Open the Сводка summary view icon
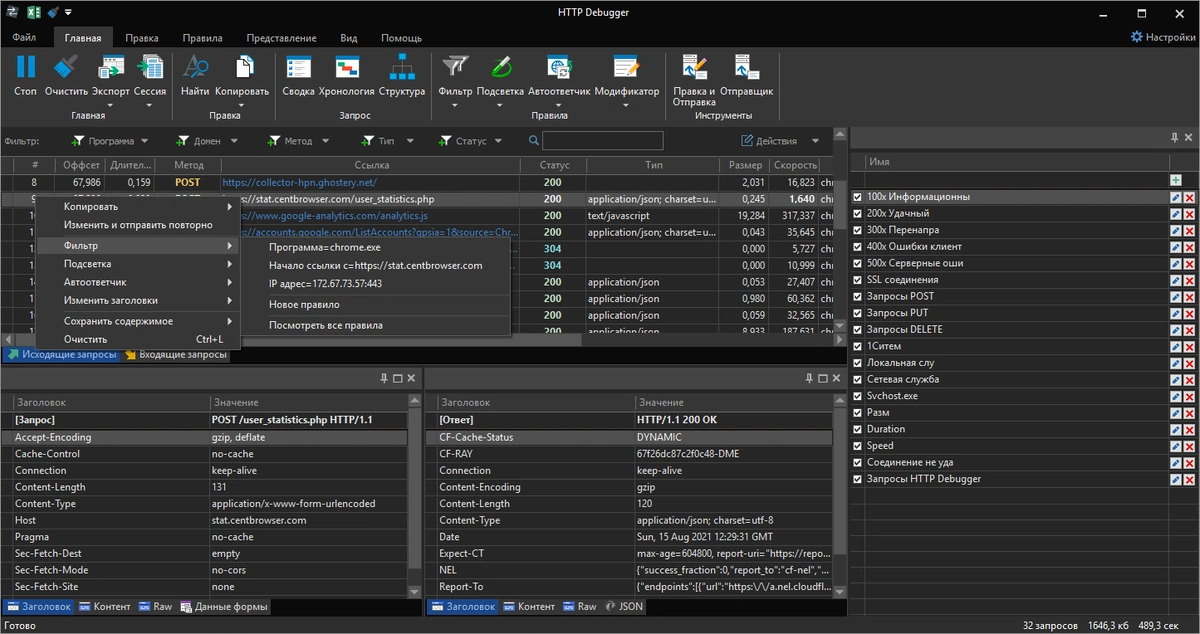This screenshot has width=1200, height=634. [x=298, y=68]
